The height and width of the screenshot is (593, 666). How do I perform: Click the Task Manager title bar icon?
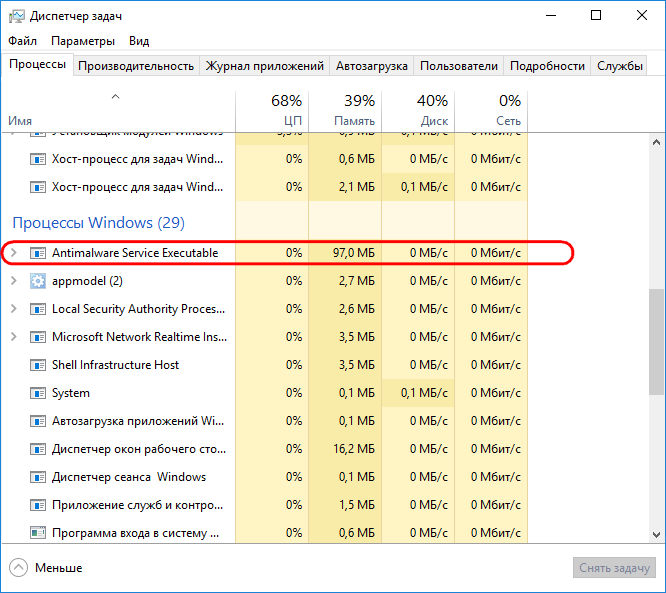[x=17, y=16]
